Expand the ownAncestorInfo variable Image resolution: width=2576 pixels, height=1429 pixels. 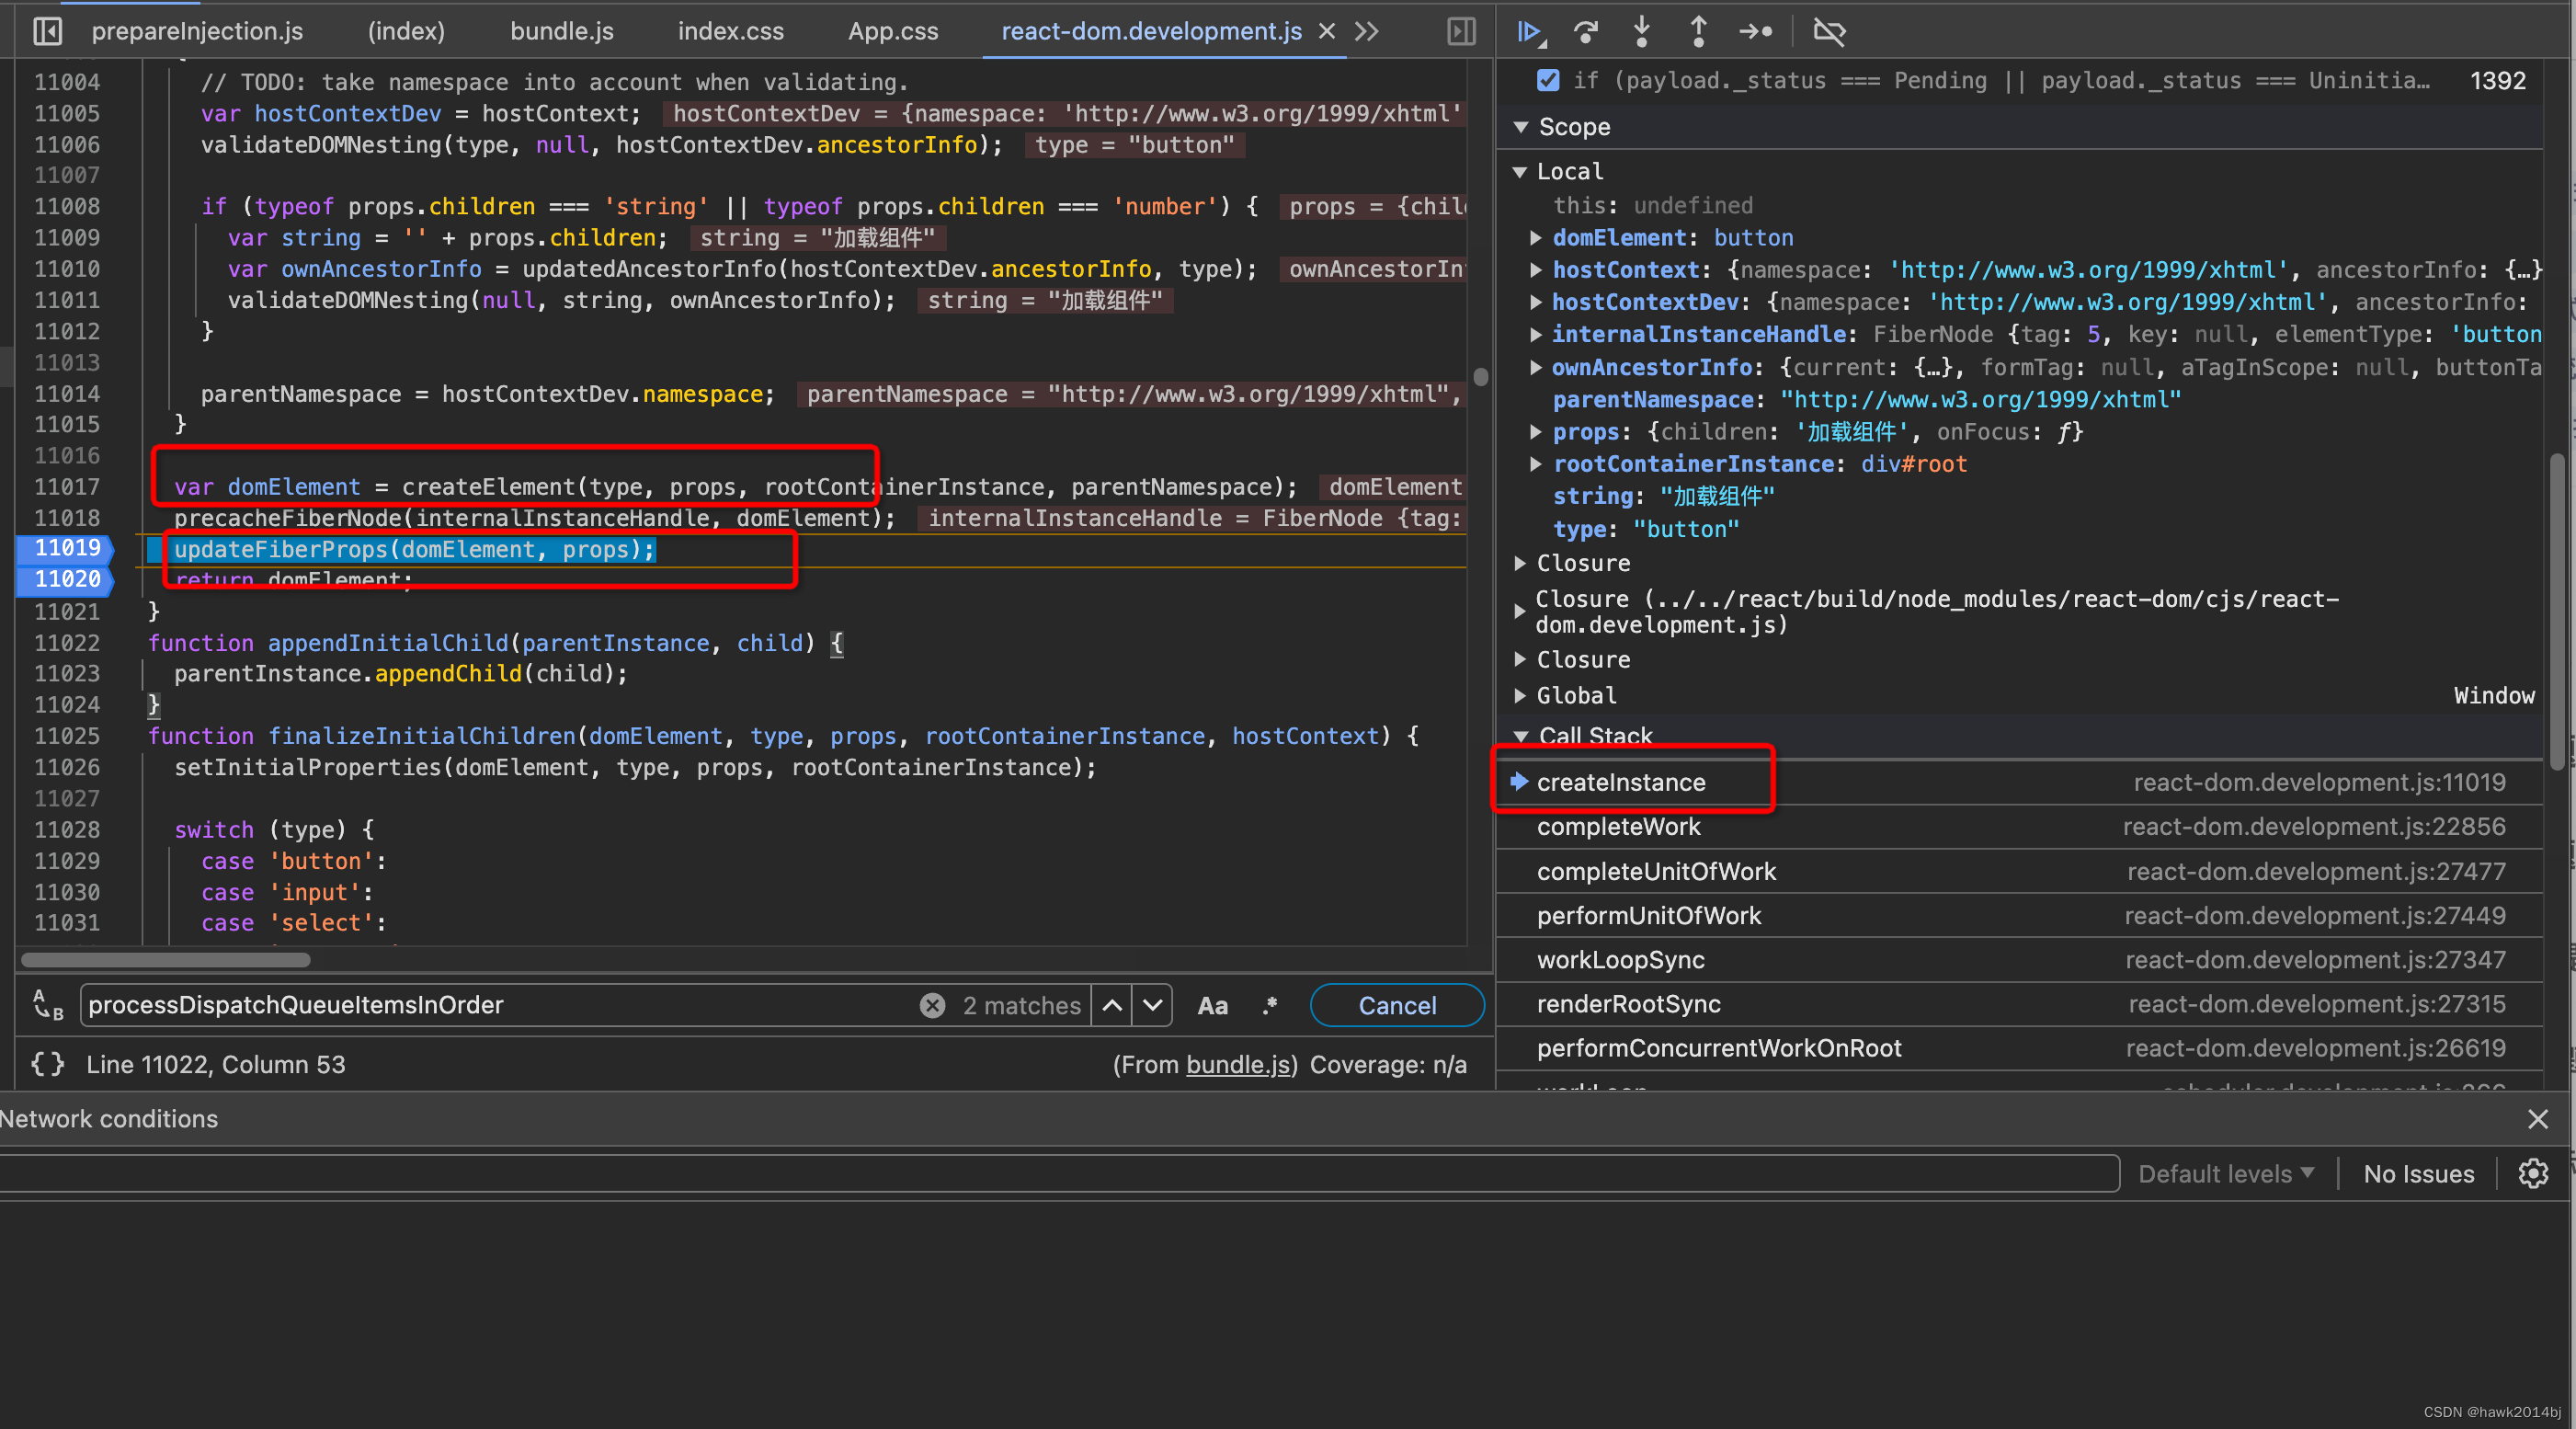point(1536,367)
